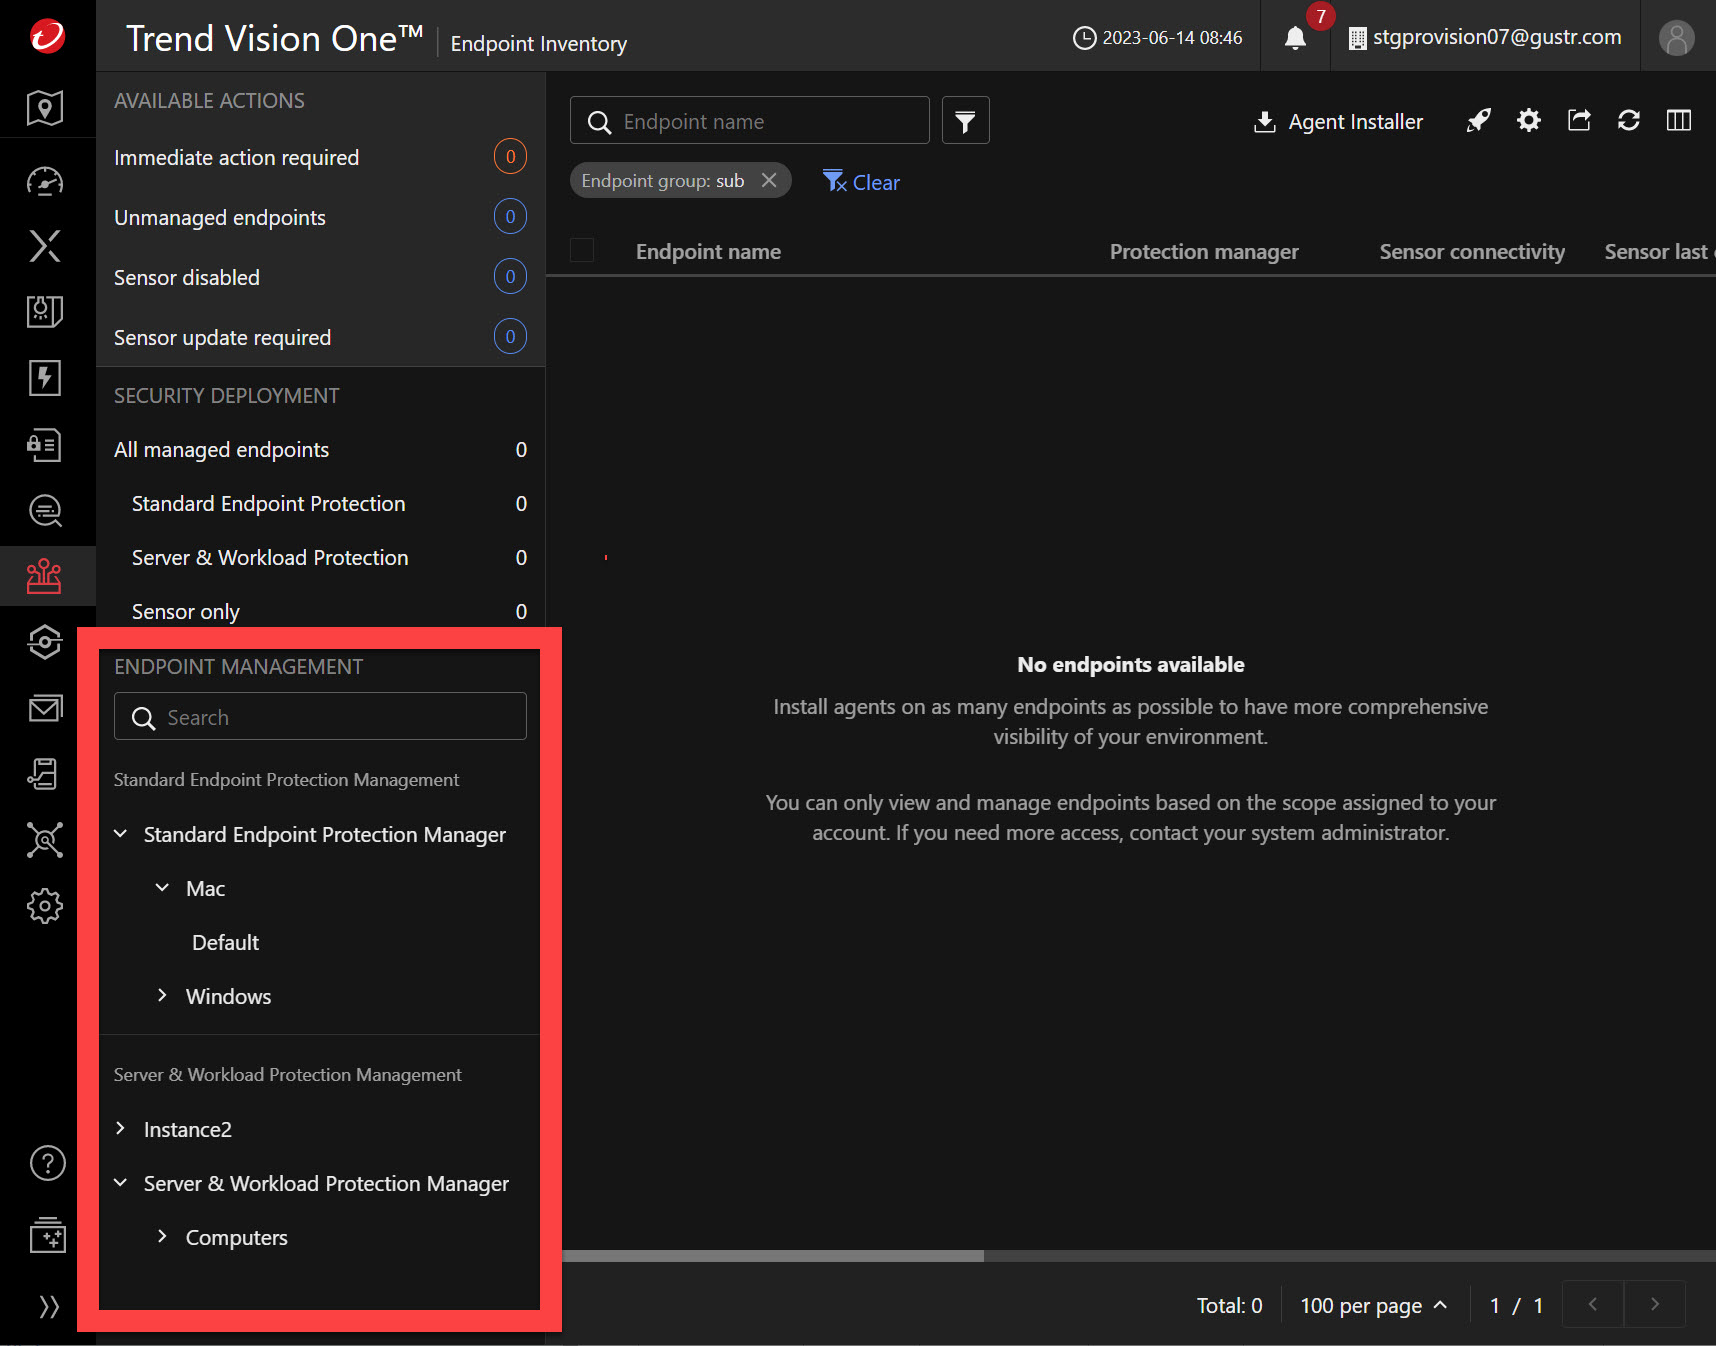
Task: Open the 100 per page dropdown
Action: pyautogui.click(x=1373, y=1305)
